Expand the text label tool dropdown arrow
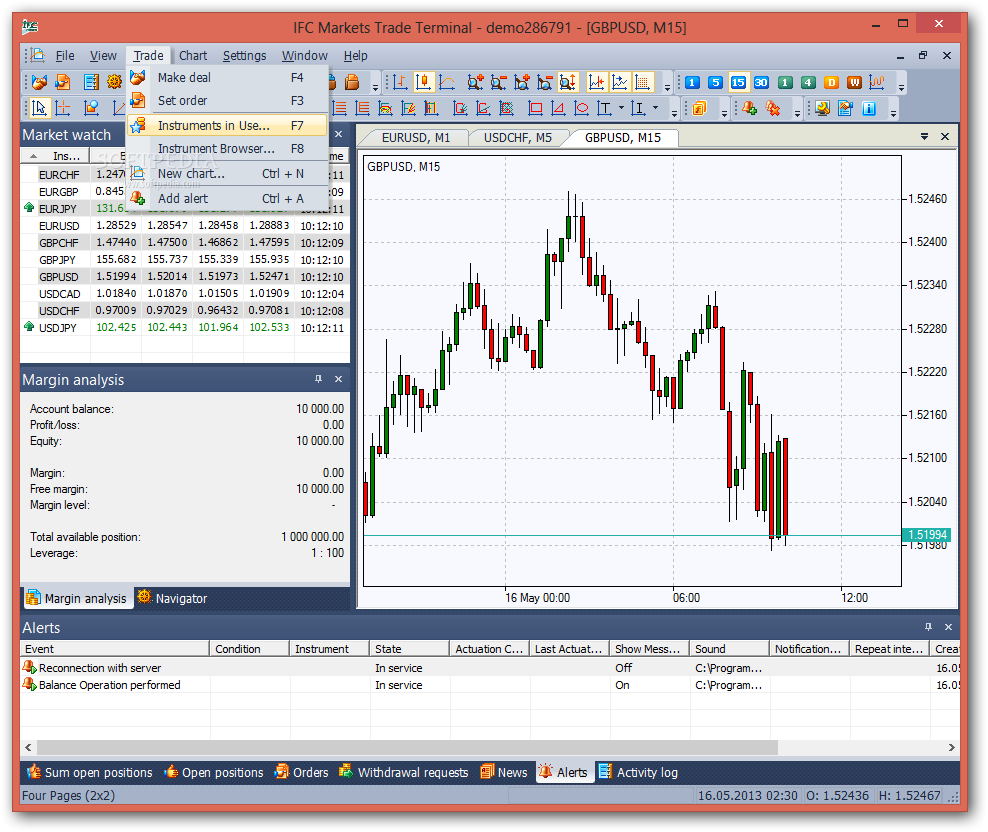This screenshot has width=988, height=832. coord(621,108)
